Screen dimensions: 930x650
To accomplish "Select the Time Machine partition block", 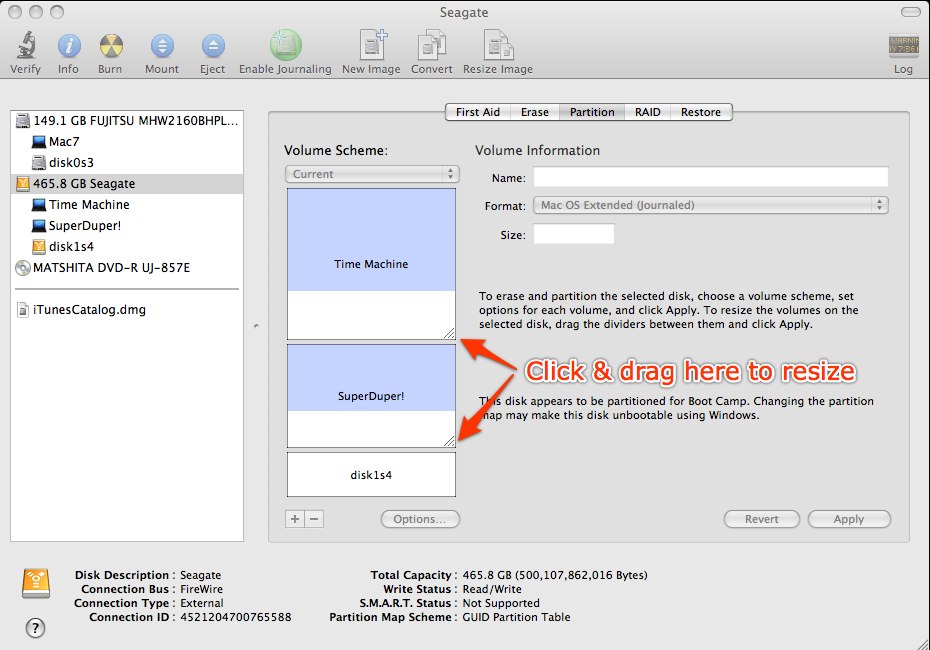I will pyautogui.click(x=371, y=264).
